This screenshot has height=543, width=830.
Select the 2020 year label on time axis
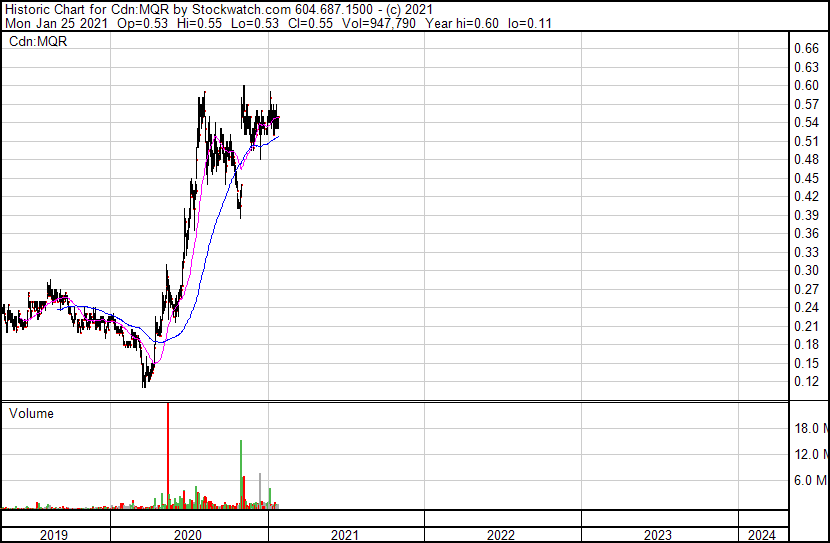pos(188,535)
